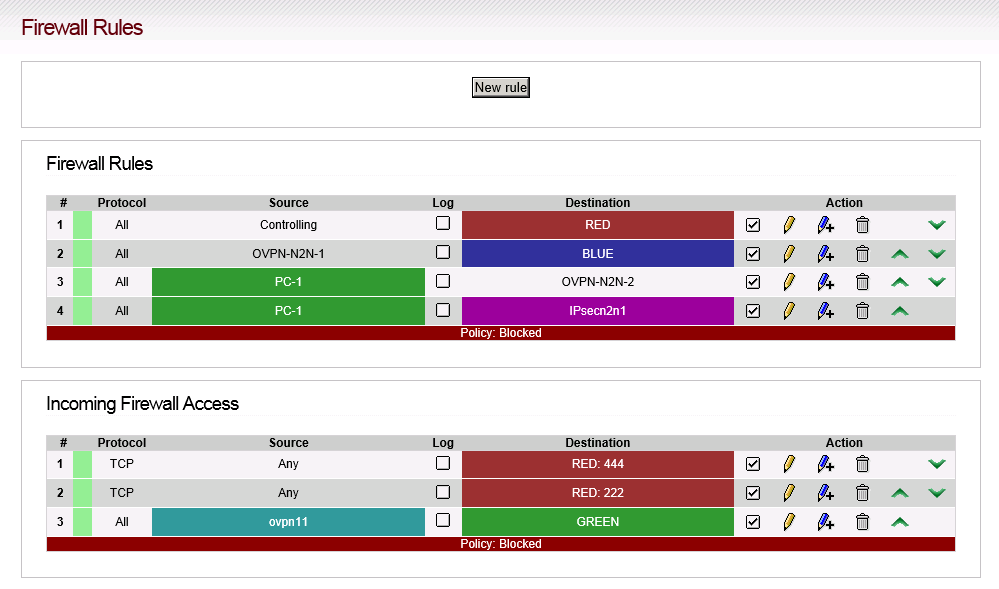Delete the ovpn11 to GREEN rule
The image size is (999, 589).
pyautogui.click(x=862, y=522)
